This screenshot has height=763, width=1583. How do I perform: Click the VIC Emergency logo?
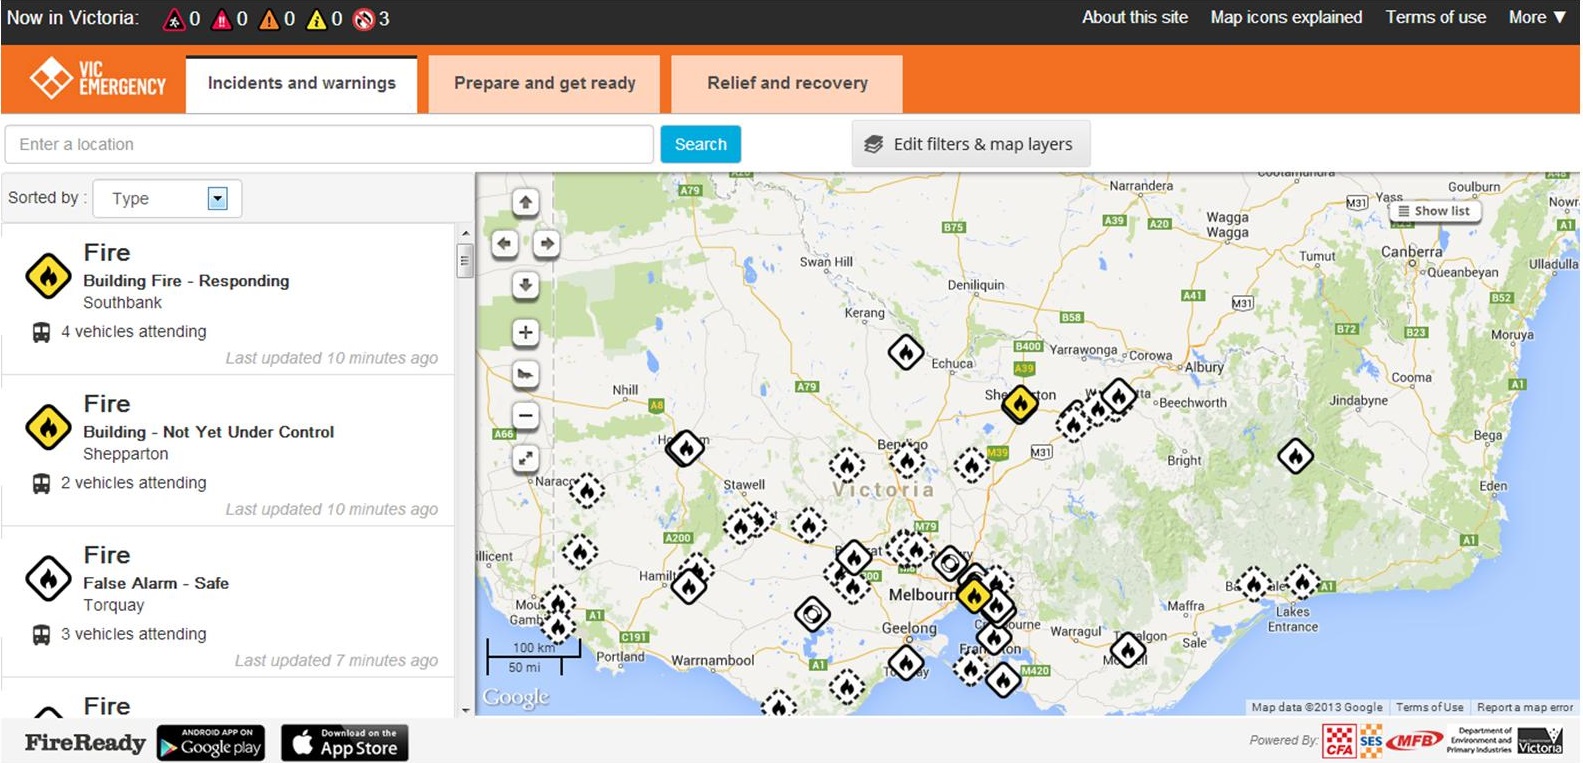pos(97,78)
